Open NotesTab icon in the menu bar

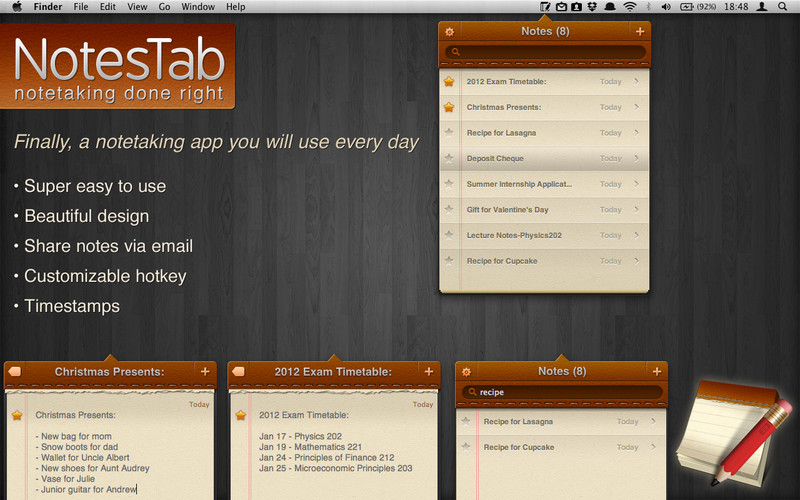pyautogui.click(x=545, y=7)
